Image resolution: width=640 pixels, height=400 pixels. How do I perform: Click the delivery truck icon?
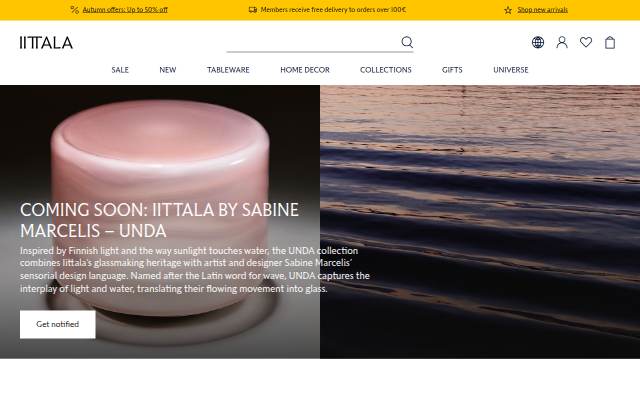(253, 10)
